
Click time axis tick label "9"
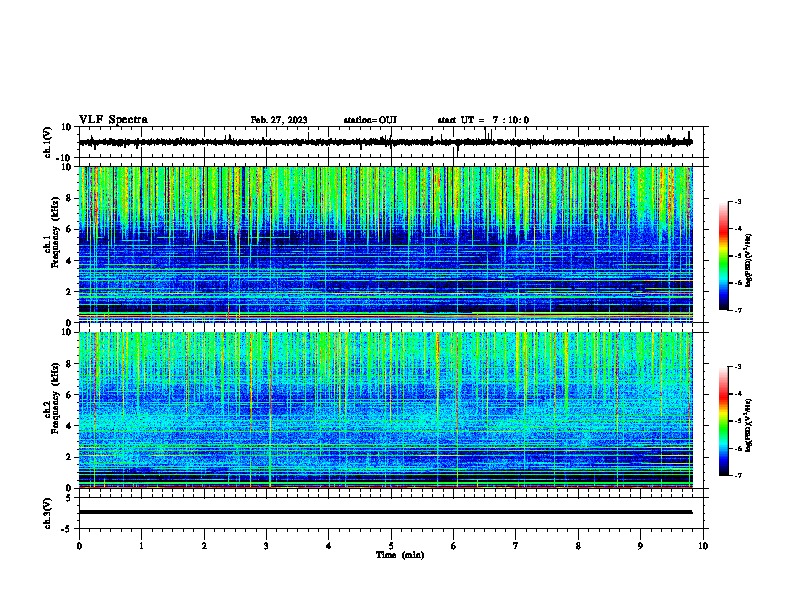[640, 546]
